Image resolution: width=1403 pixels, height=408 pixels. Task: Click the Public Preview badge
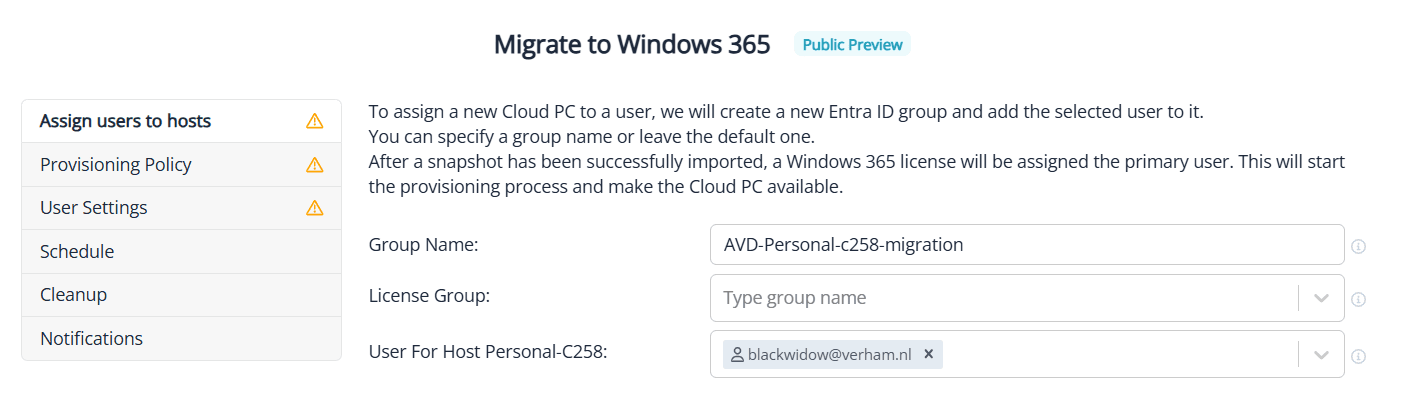[x=852, y=45]
